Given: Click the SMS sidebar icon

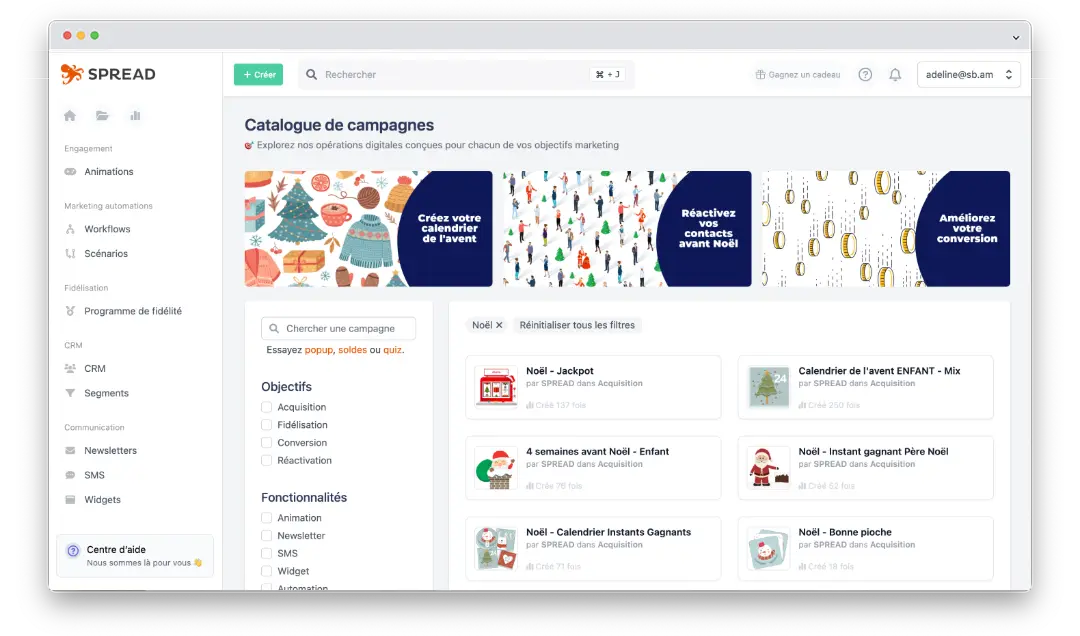Looking at the screenshot, I should pos(69,474).
